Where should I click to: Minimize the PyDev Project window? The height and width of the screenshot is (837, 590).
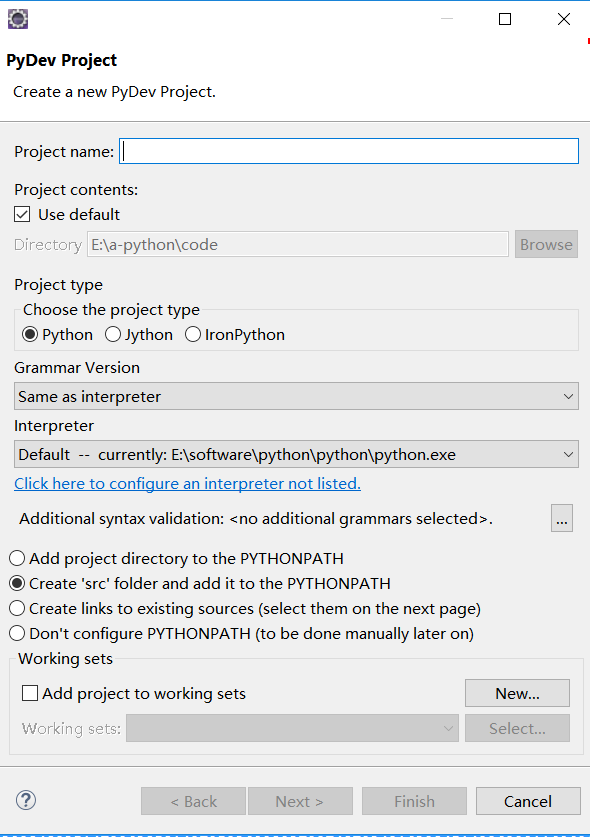tap(447, 19)
